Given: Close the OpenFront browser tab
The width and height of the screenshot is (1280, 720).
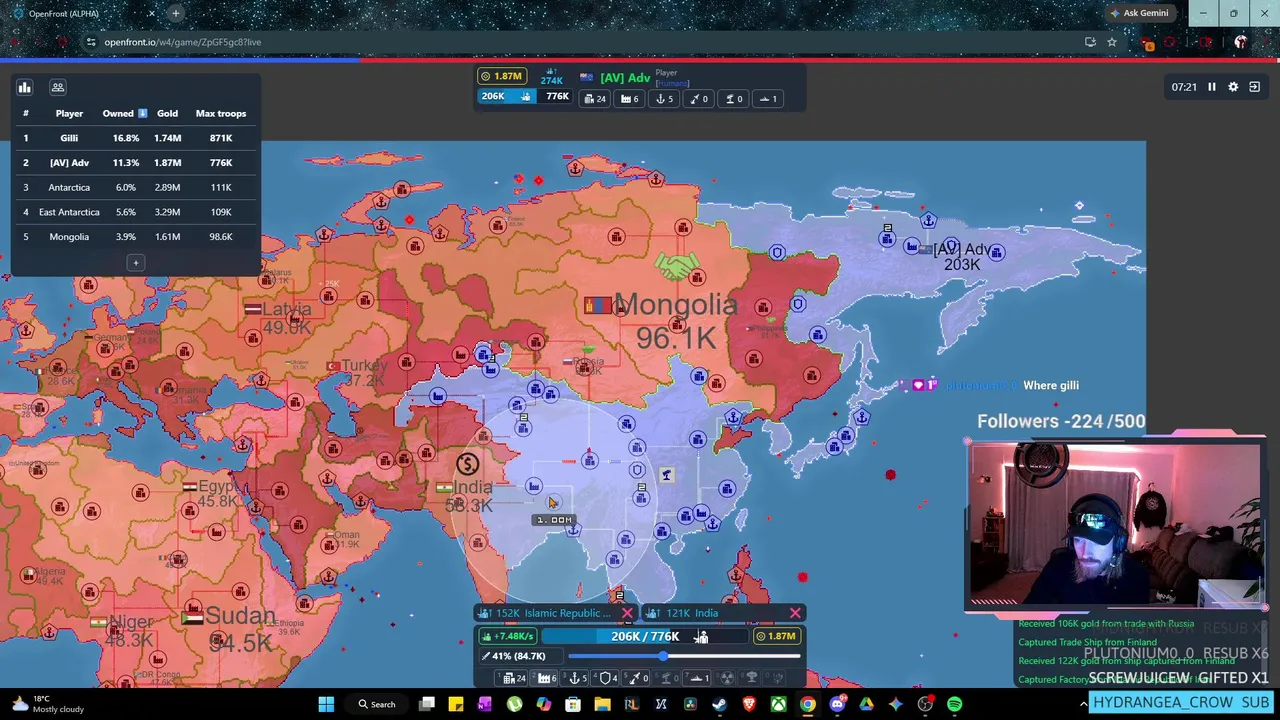Looking at the screenshot, I should pos(151,13).
